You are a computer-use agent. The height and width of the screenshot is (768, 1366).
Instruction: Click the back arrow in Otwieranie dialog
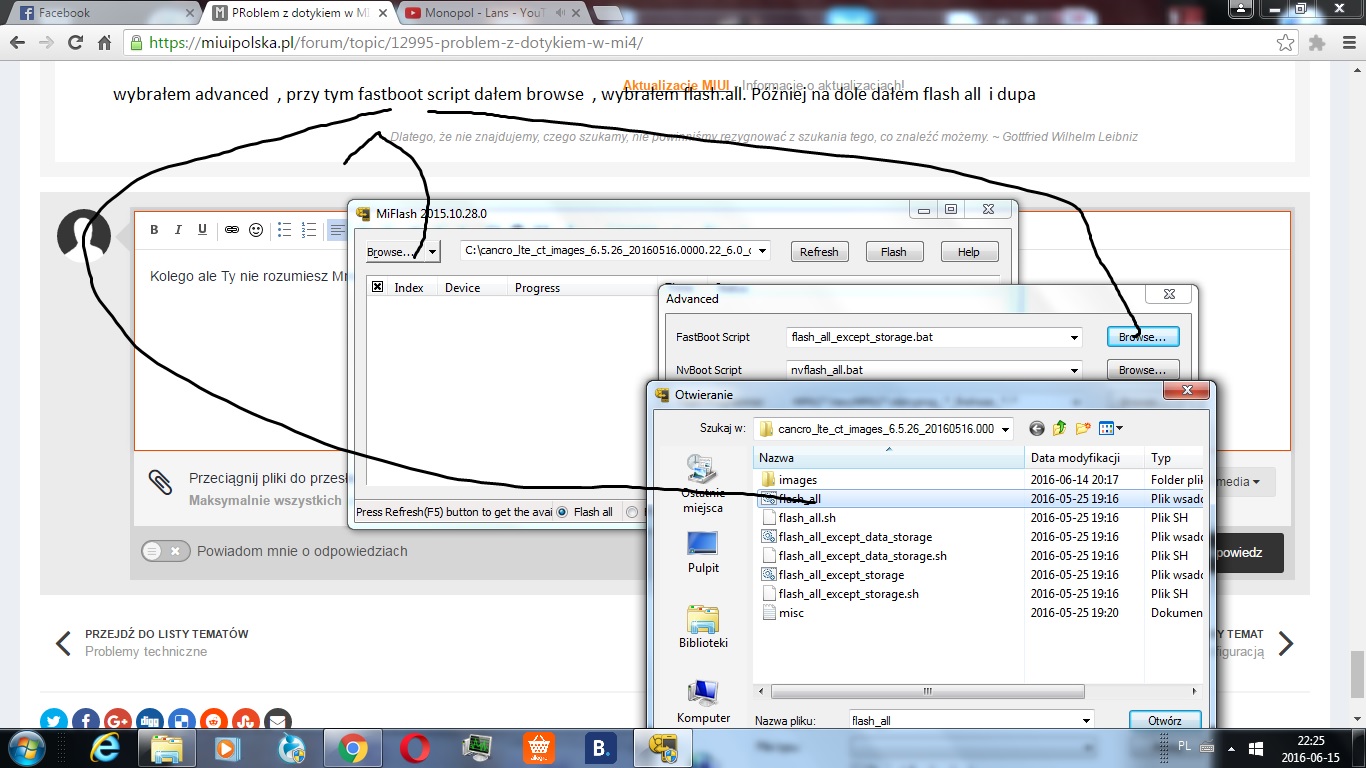[x=1036, y=429]
